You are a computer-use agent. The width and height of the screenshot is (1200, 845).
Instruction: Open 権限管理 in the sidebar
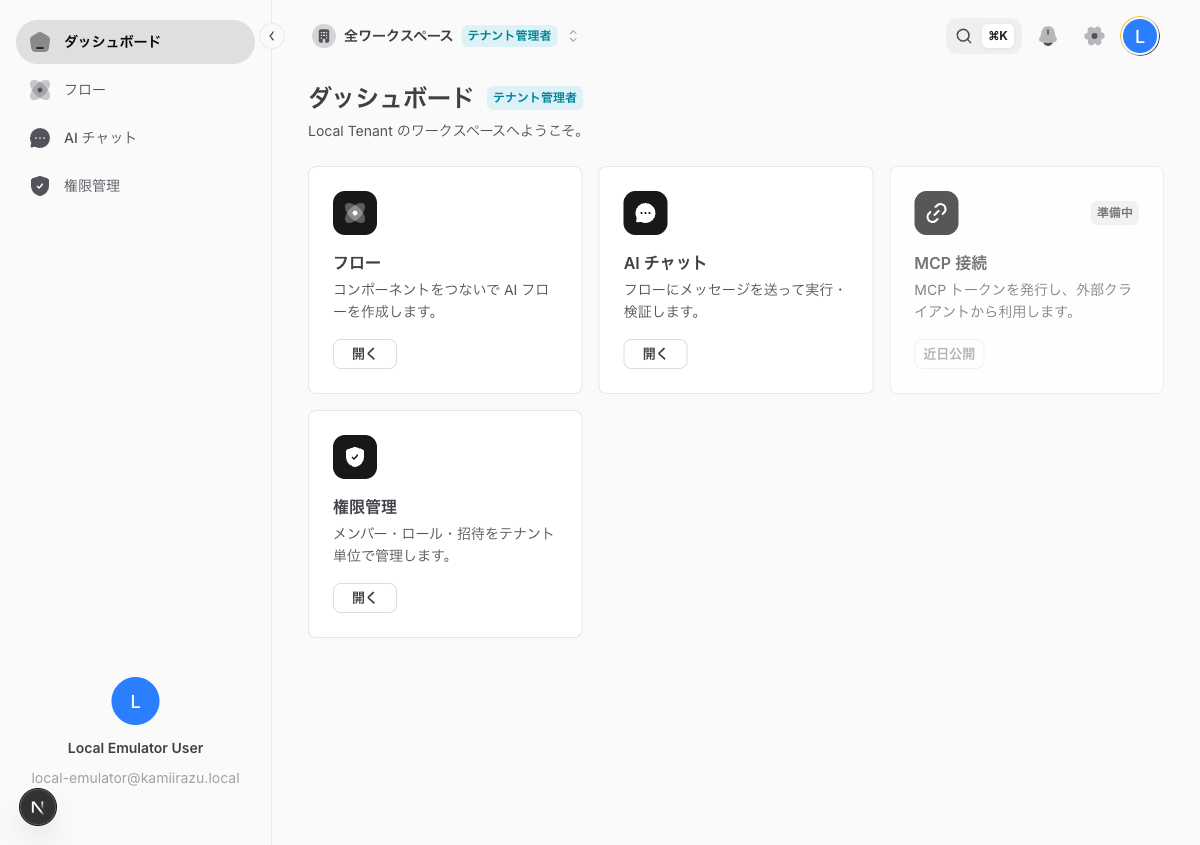tap(135, 186)
